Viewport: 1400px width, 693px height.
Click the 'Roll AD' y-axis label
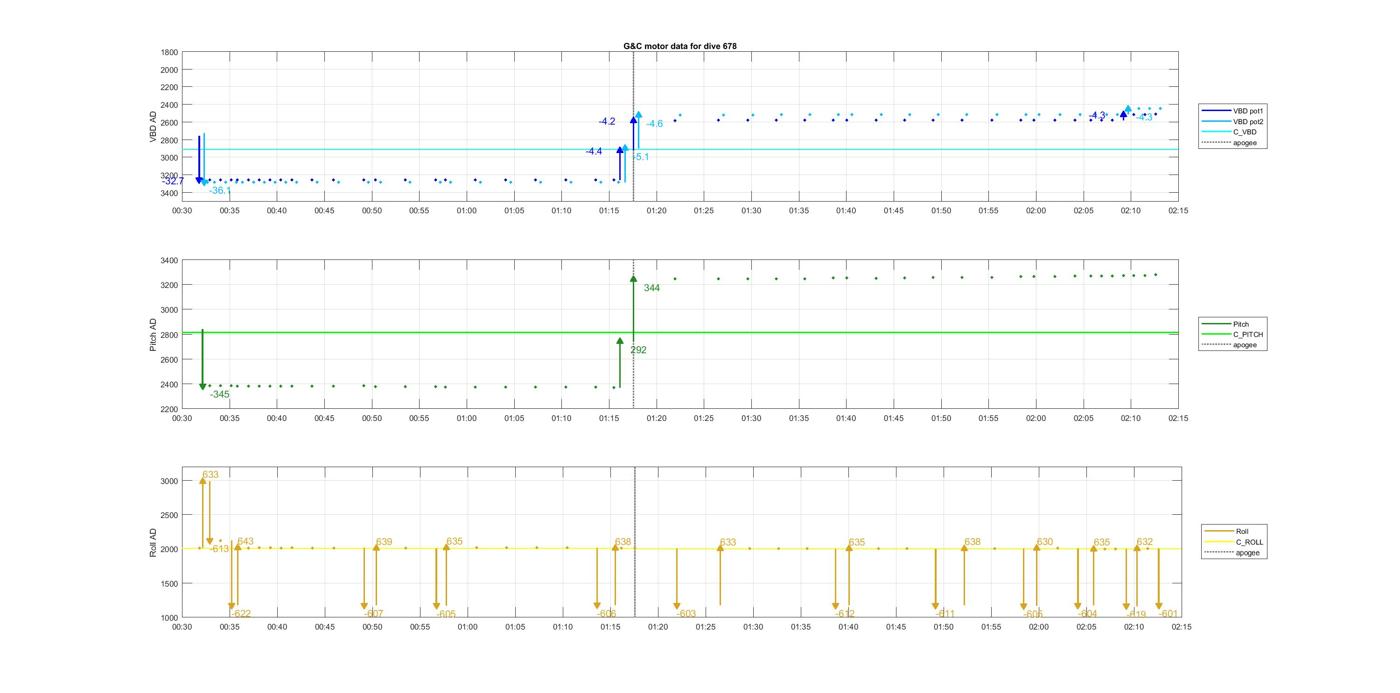coord(154,541)
